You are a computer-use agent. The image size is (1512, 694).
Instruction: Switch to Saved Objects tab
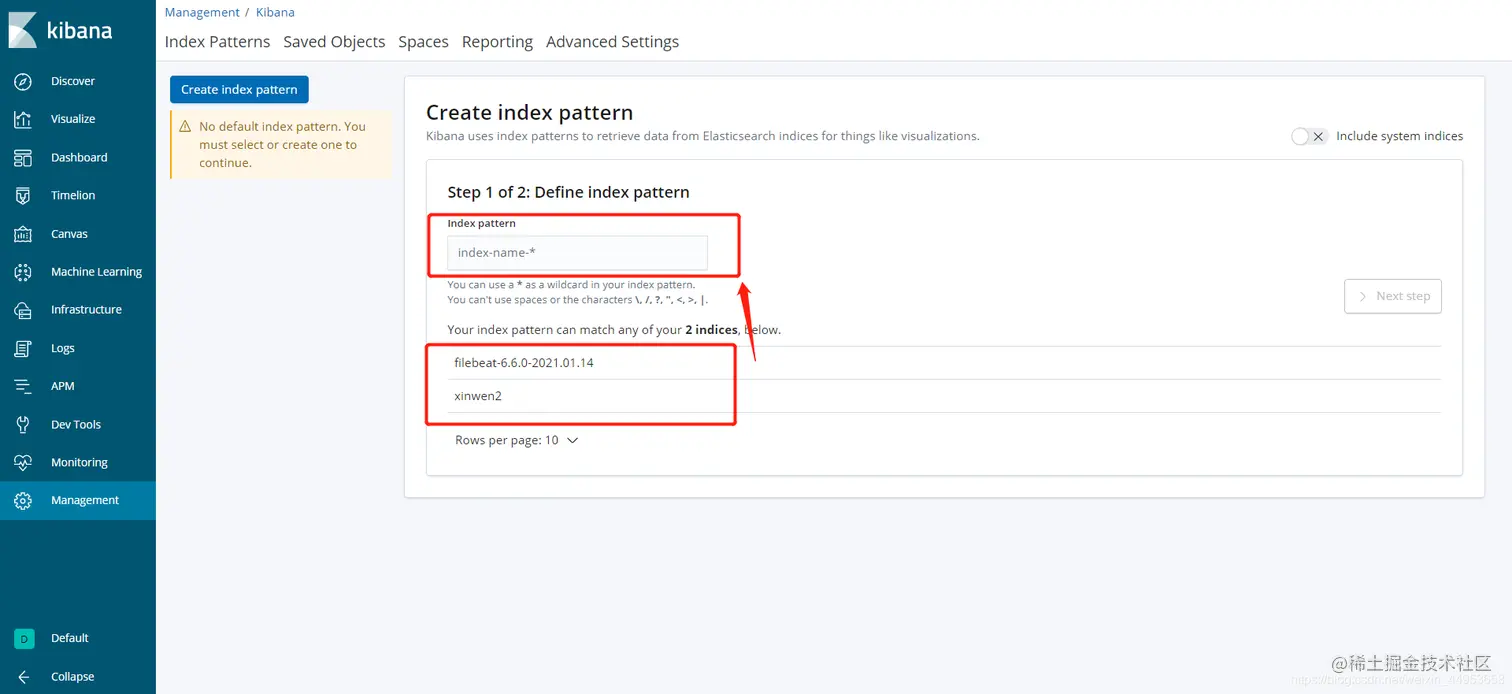point(334,42)
